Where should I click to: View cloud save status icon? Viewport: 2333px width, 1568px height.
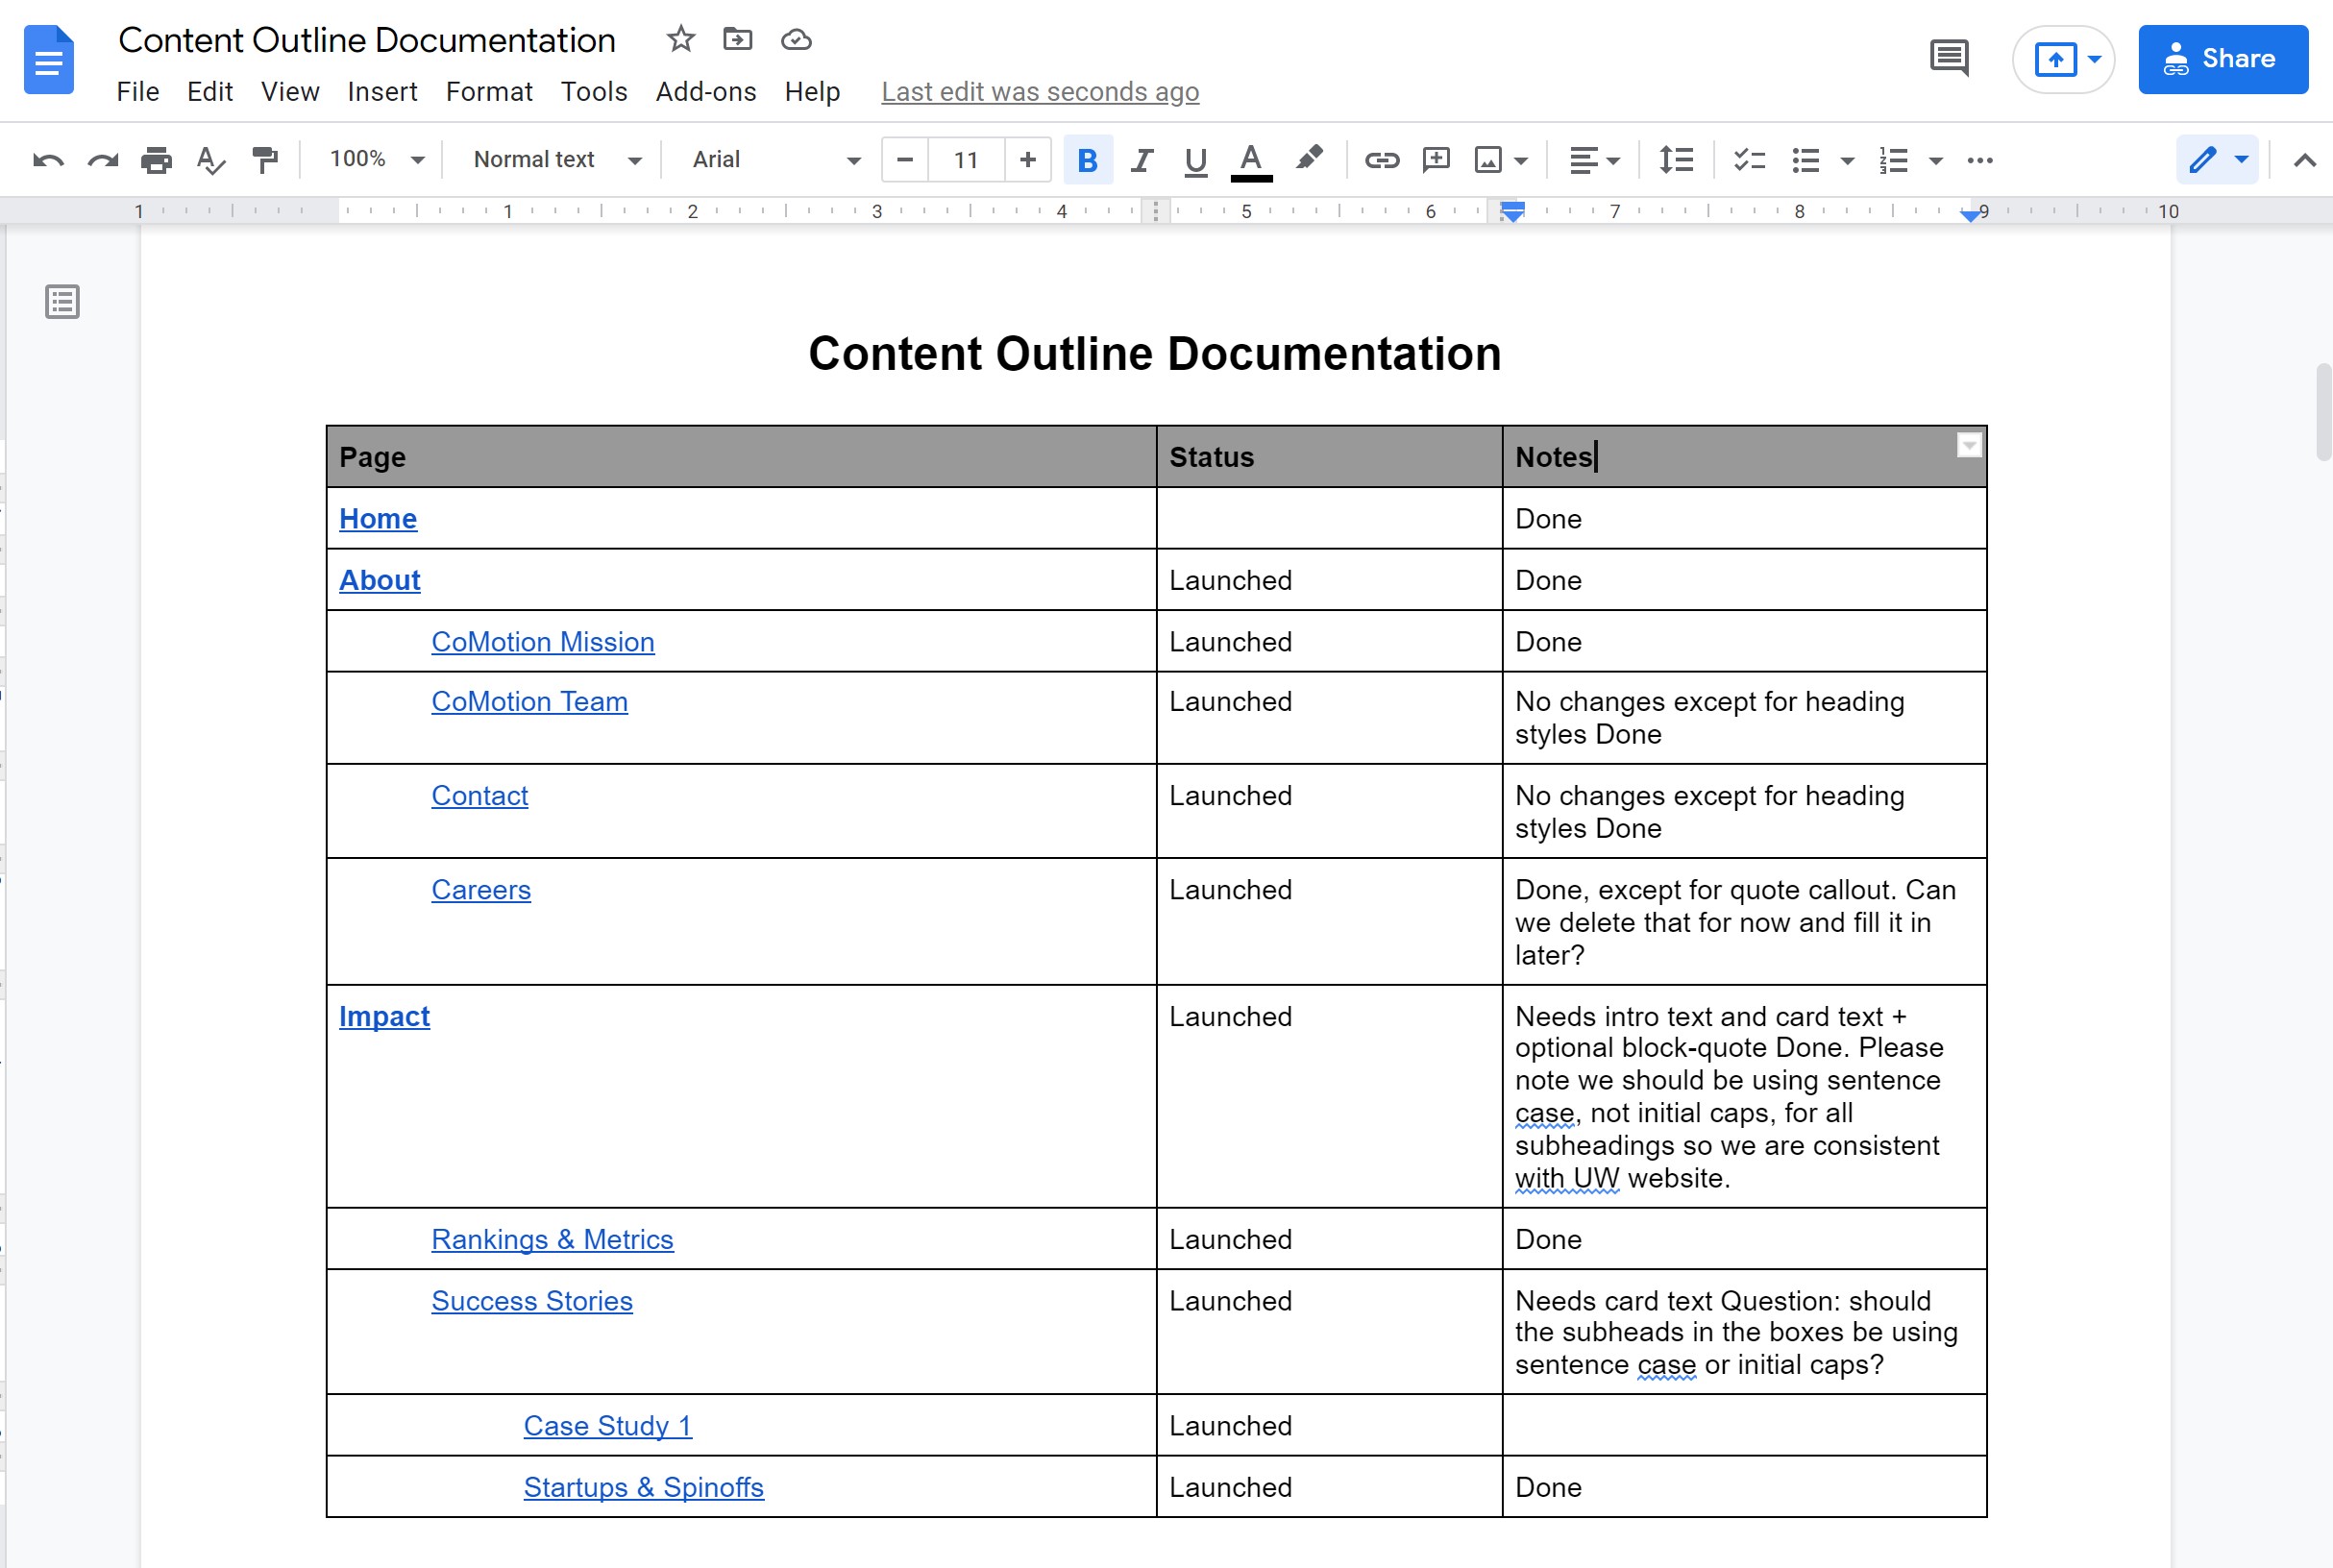coord(796,40)
